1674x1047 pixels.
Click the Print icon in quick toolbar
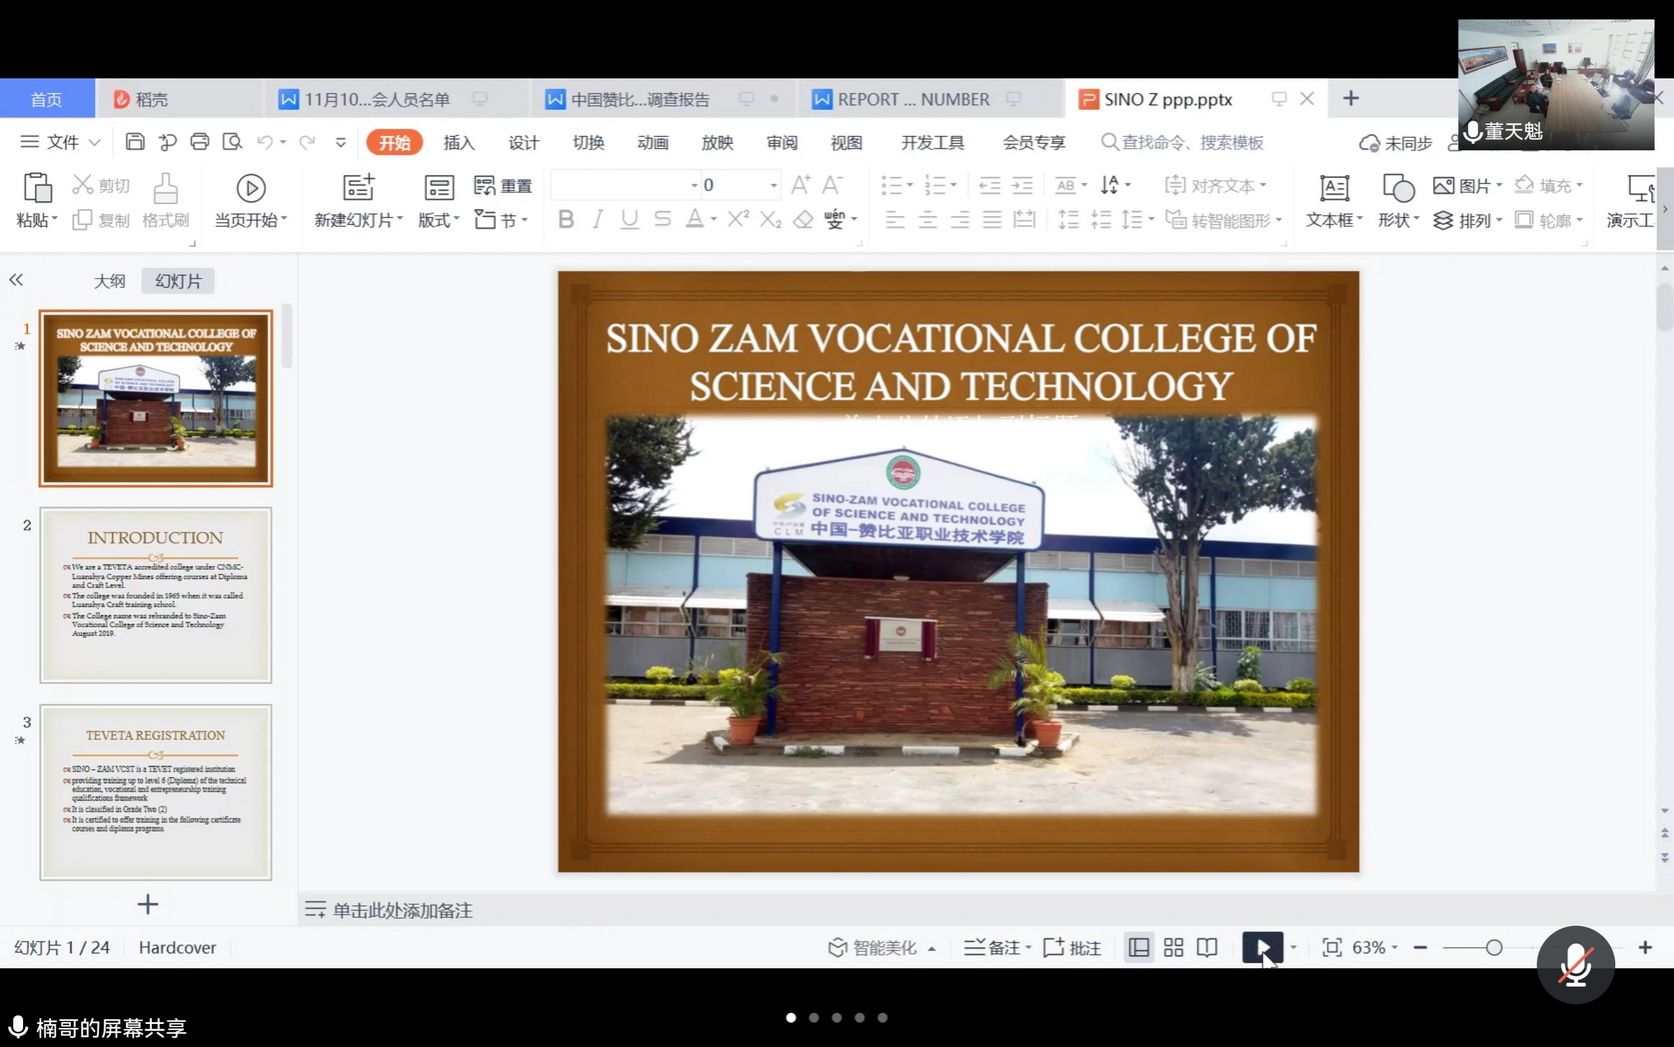click(x=200, y=142)
